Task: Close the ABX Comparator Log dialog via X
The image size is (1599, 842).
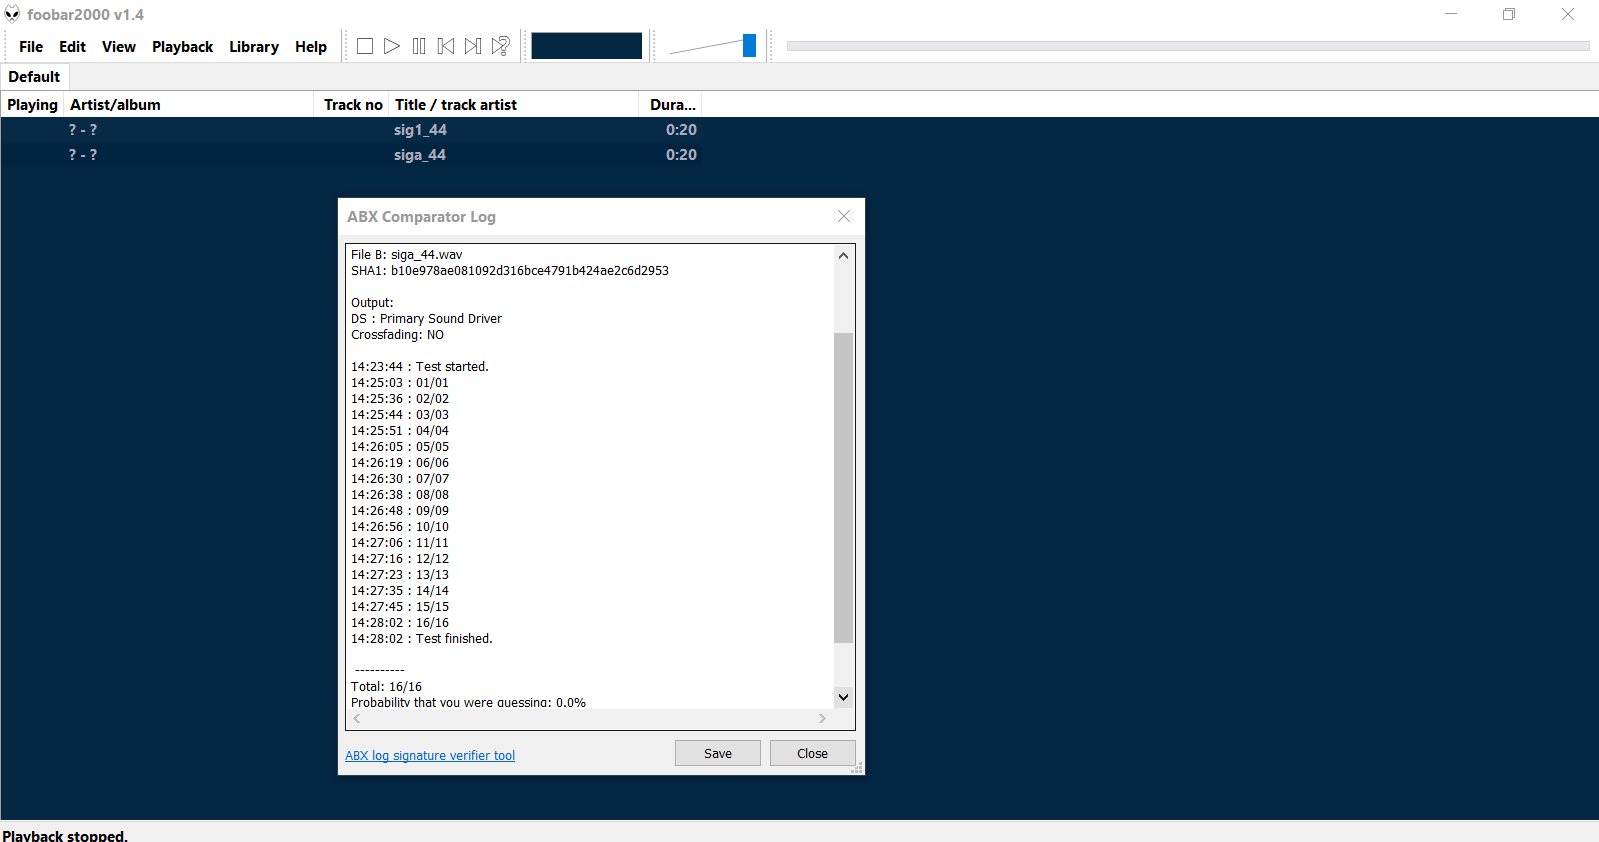Action: pyautogui.click(x=844, y=216)
